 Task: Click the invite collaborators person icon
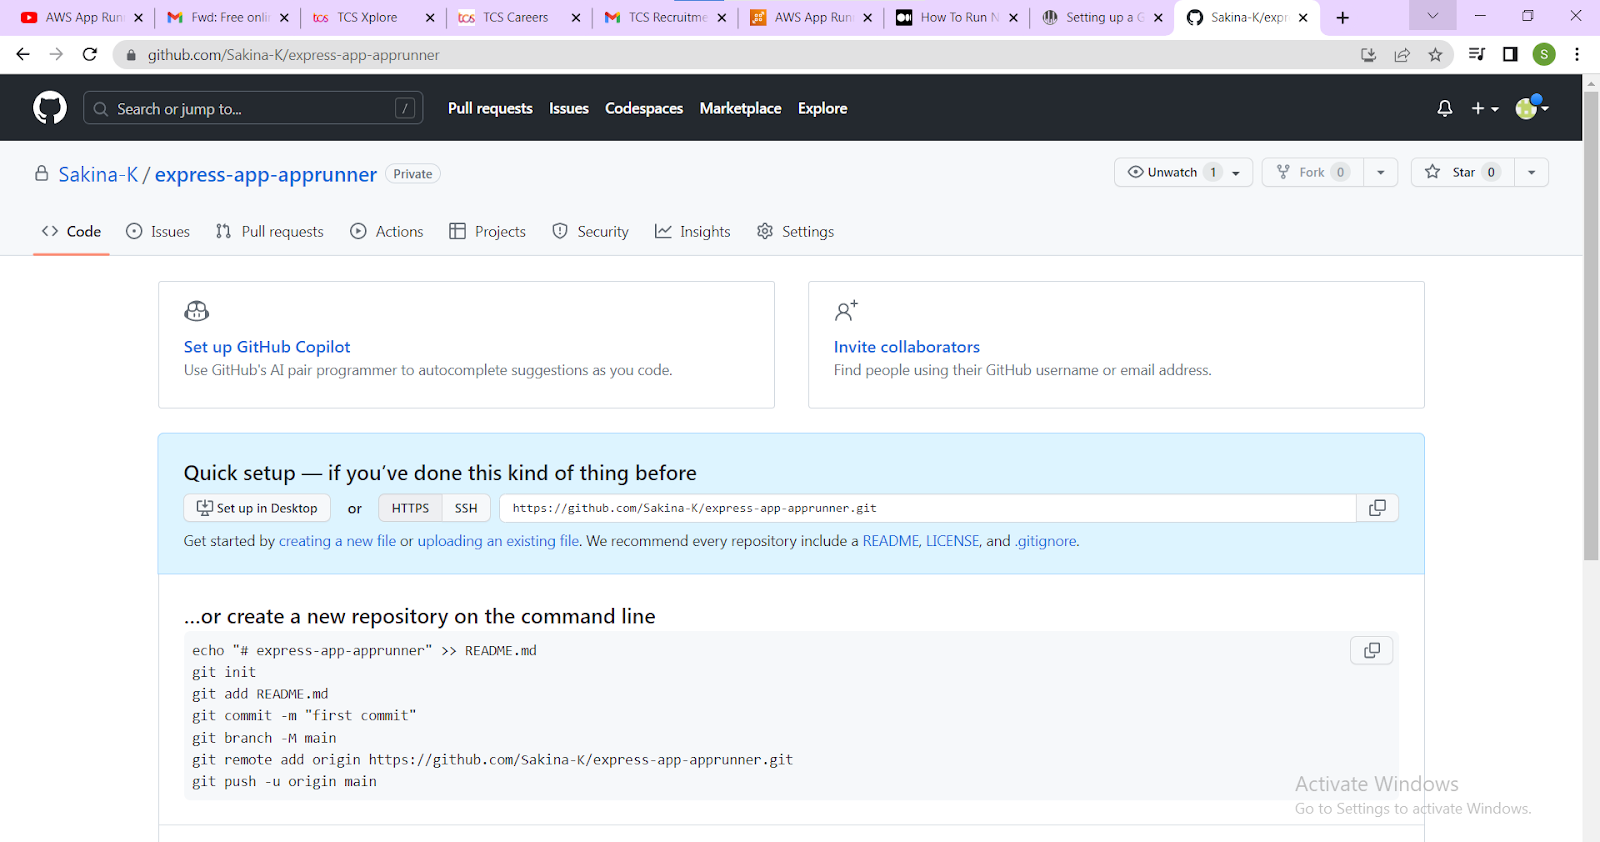846,311
